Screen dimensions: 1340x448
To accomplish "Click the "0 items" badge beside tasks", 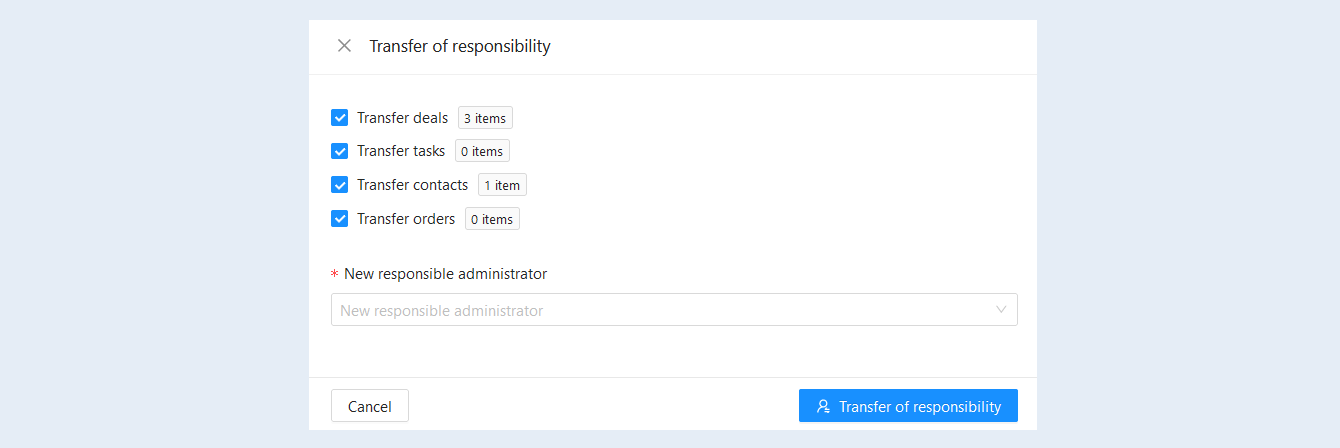I will (482, 151).
